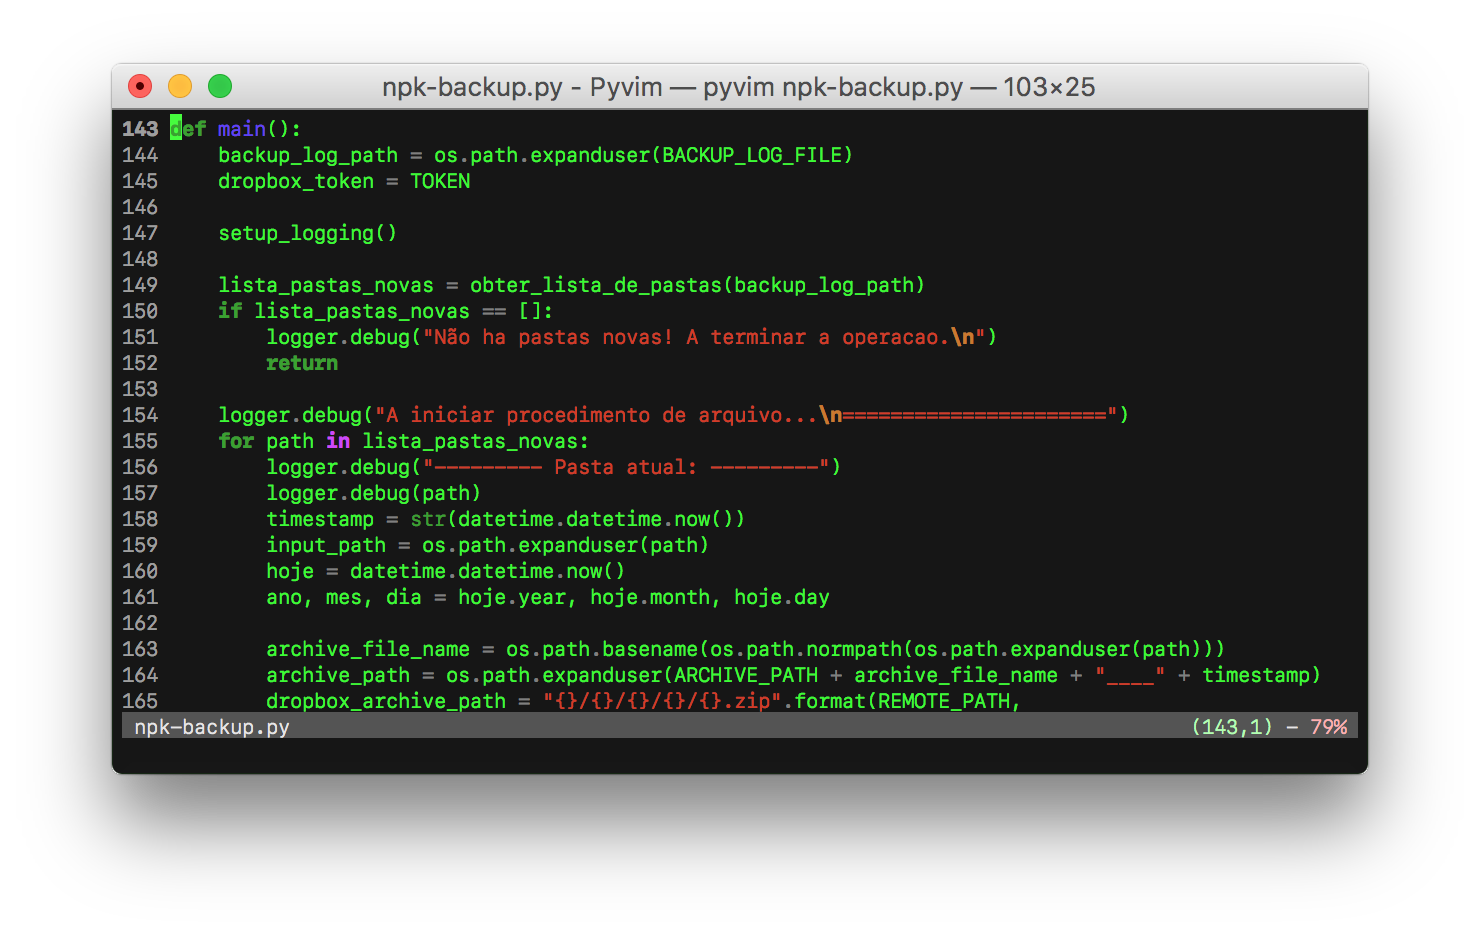The width and height of the screenshot is (1480, 934).
Task: Maximize window using the green button
Action: pos(220,87)
